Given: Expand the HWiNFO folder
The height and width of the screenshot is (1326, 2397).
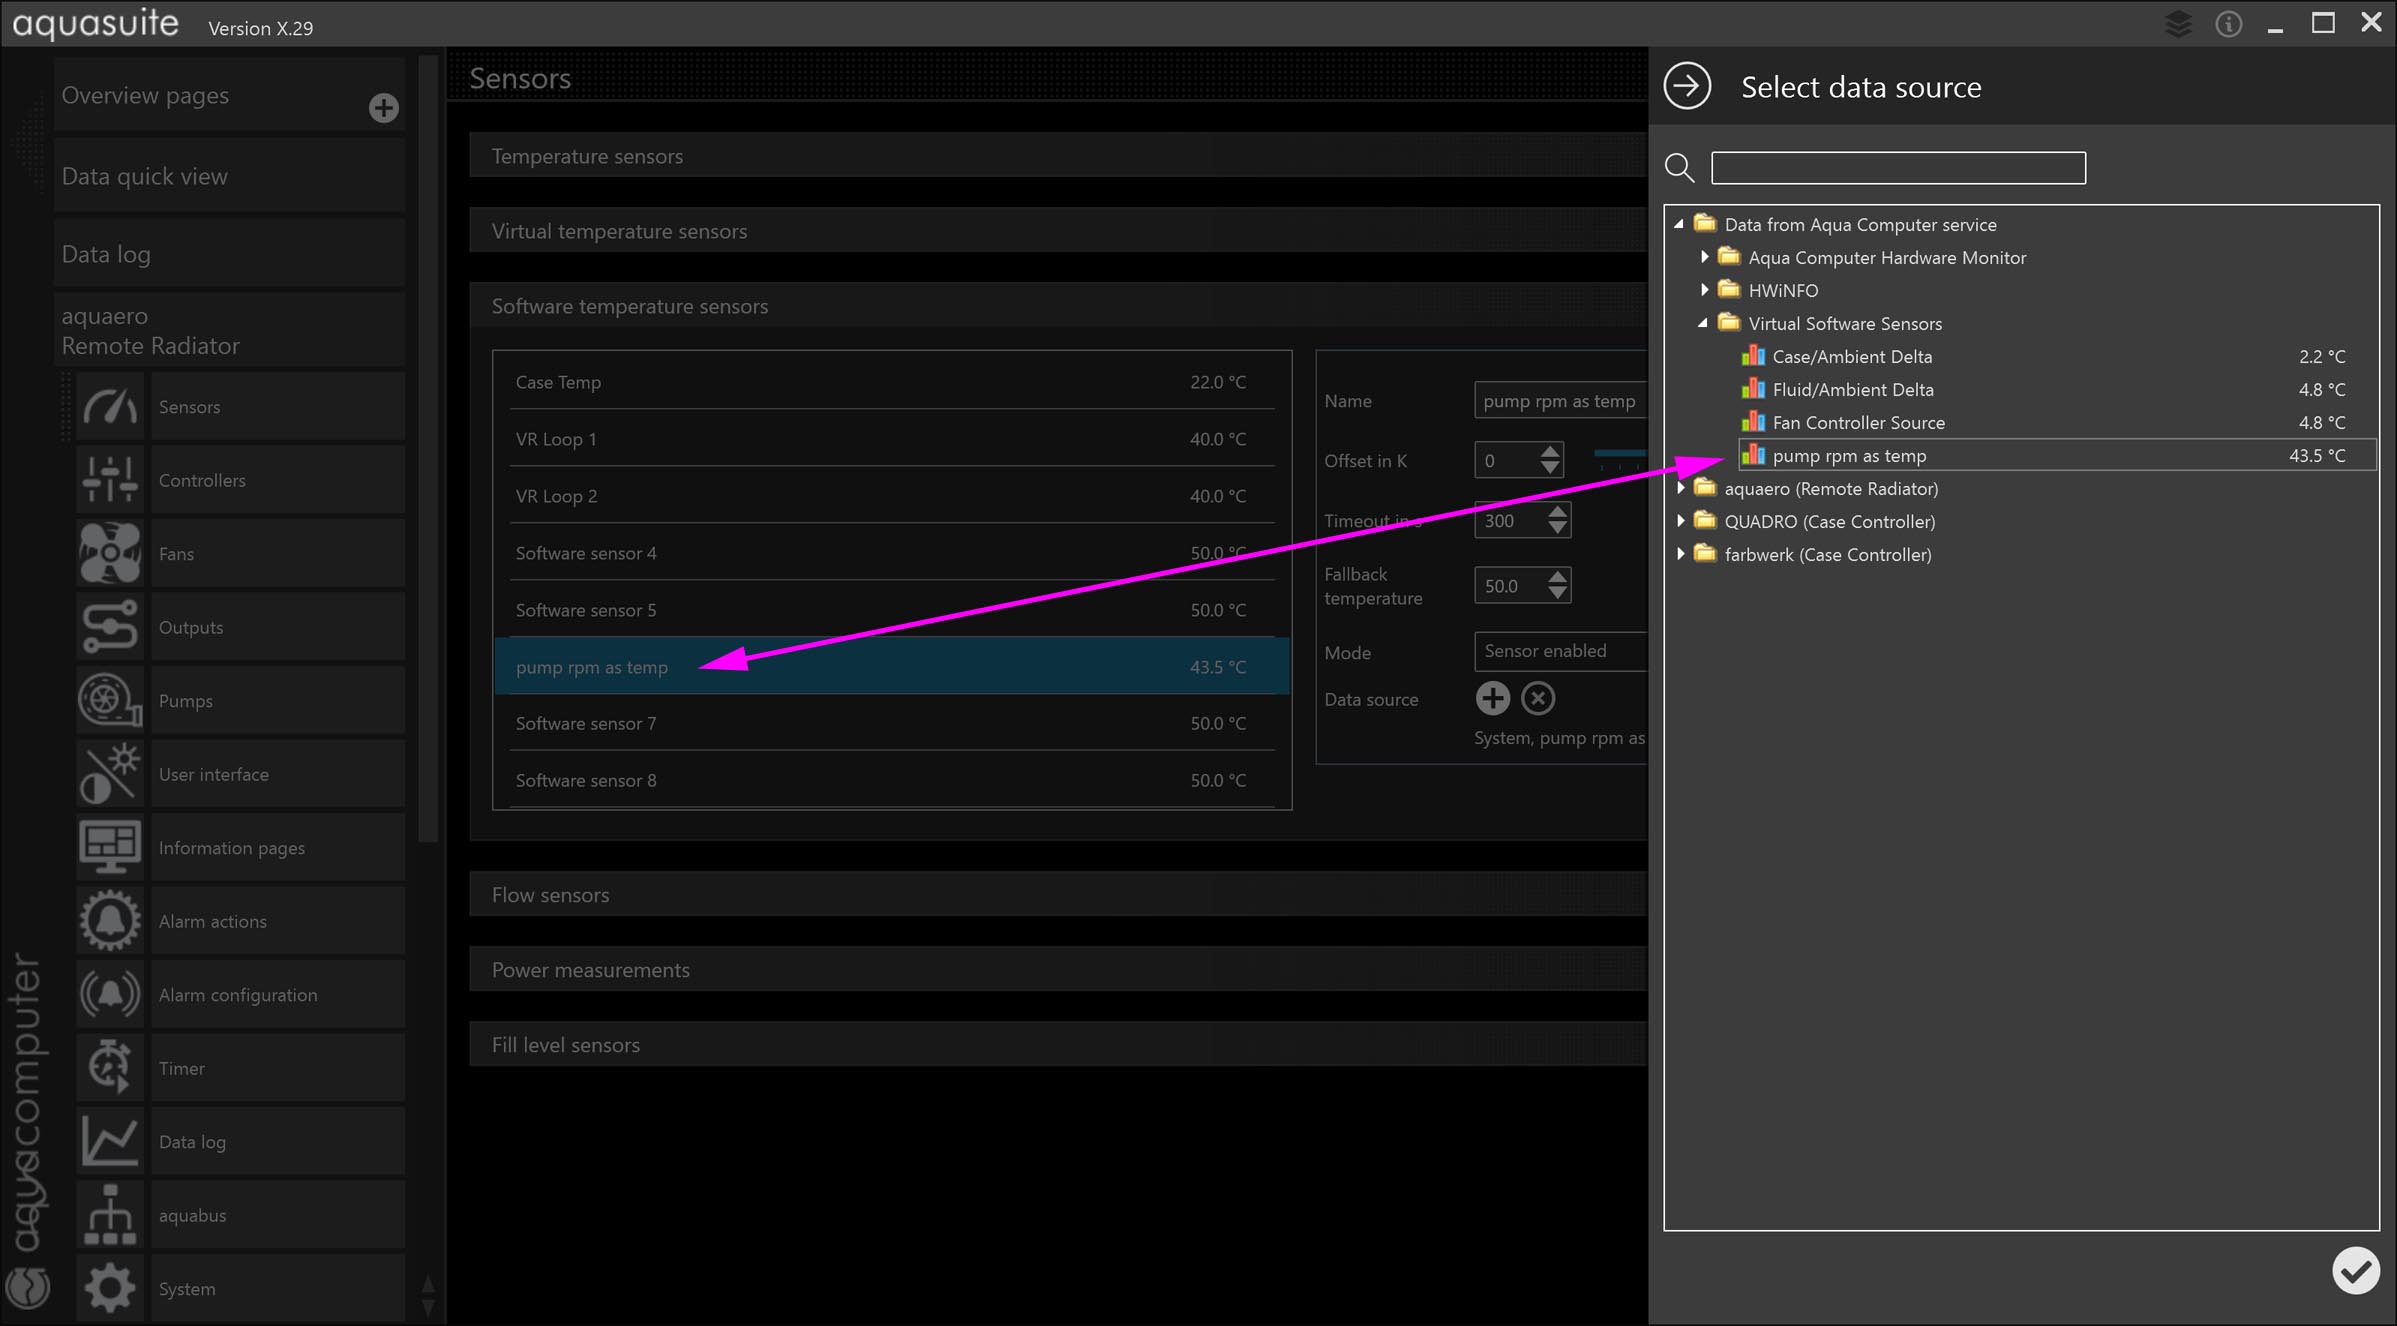Looking at the screenshot, I should (x=1704, y=290).
